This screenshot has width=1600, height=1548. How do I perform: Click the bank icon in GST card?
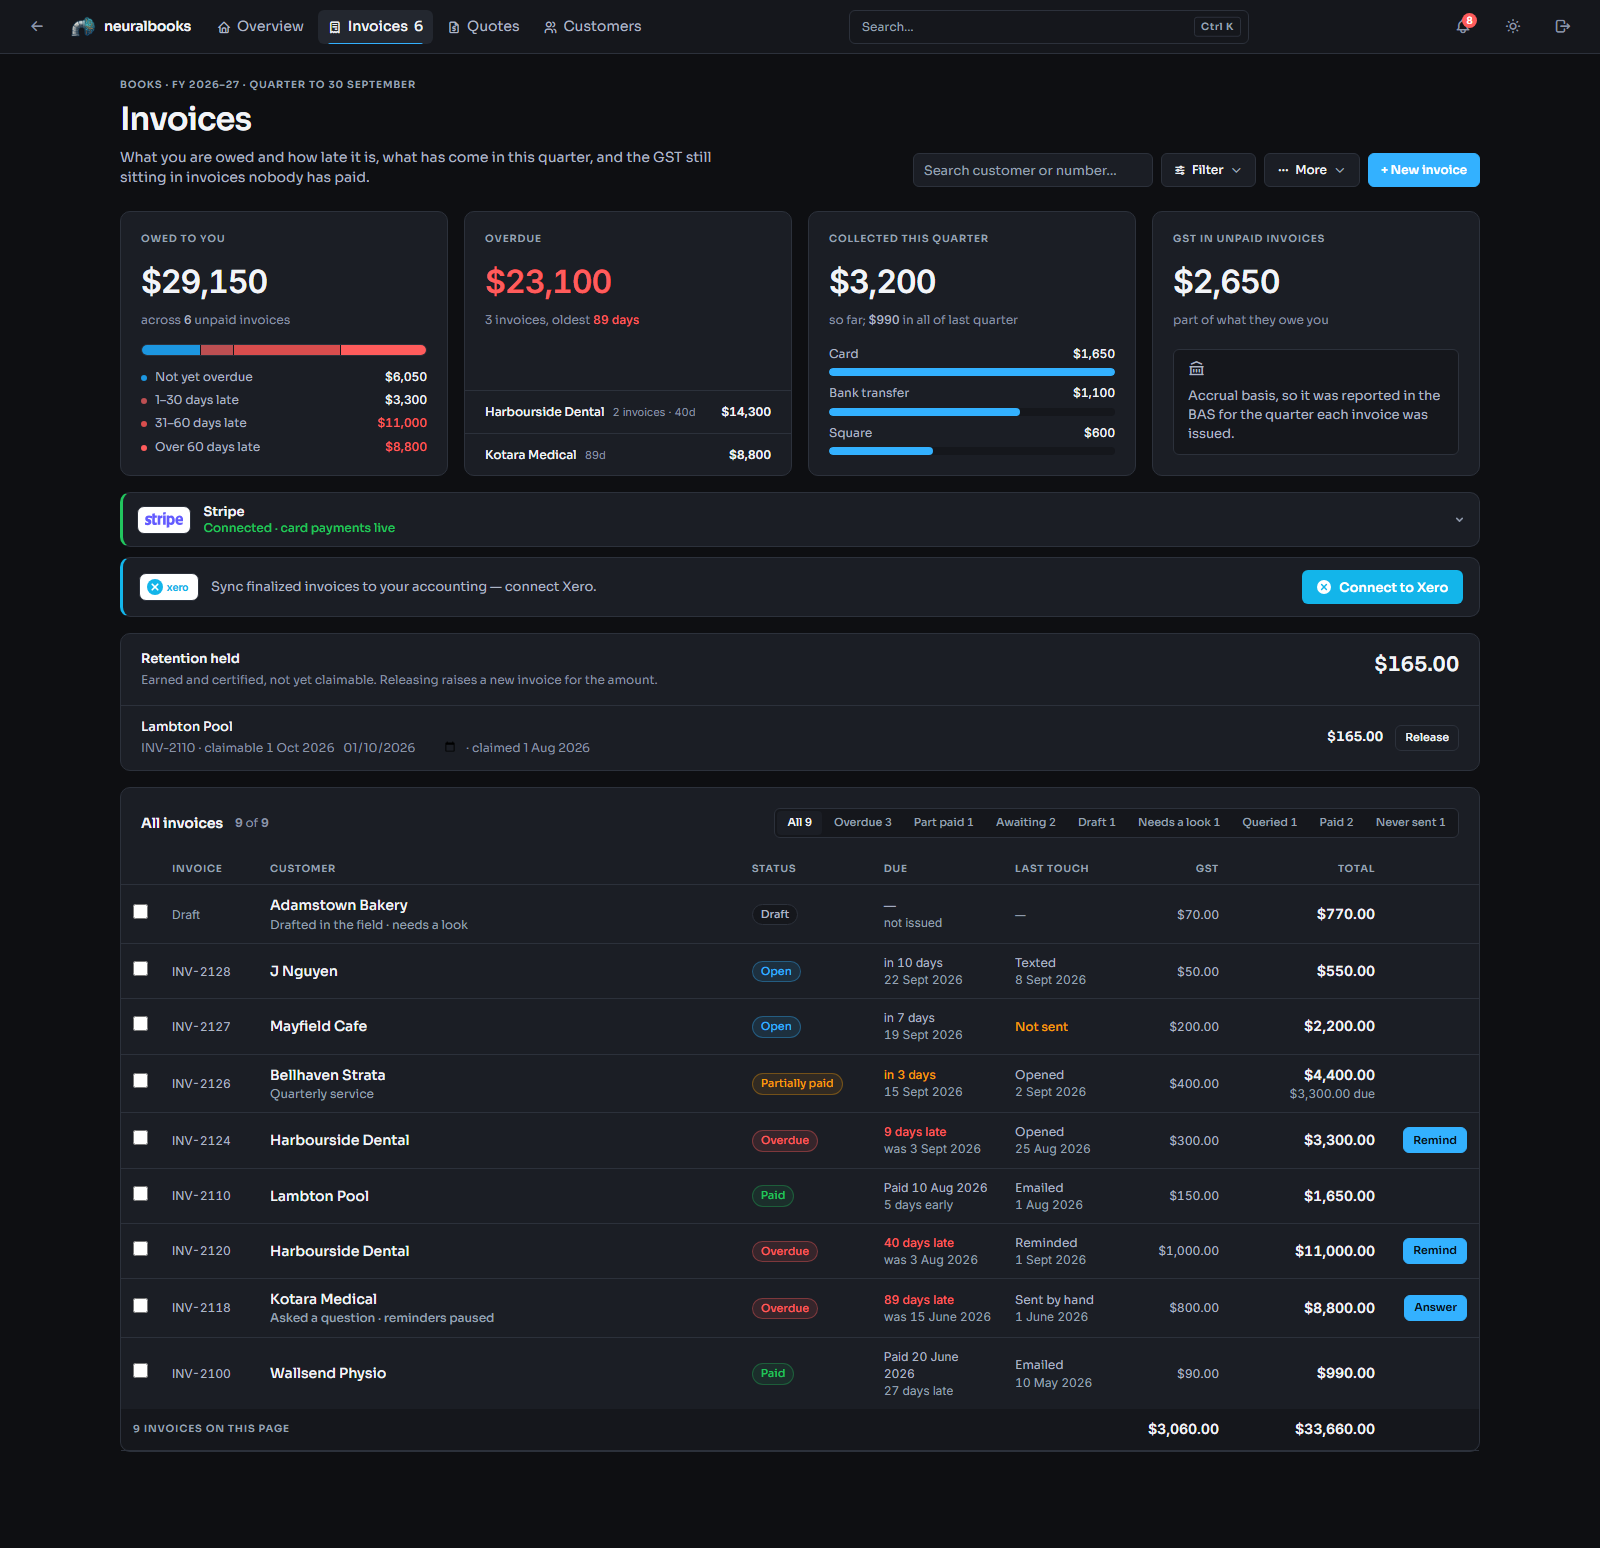[1196, 368]
